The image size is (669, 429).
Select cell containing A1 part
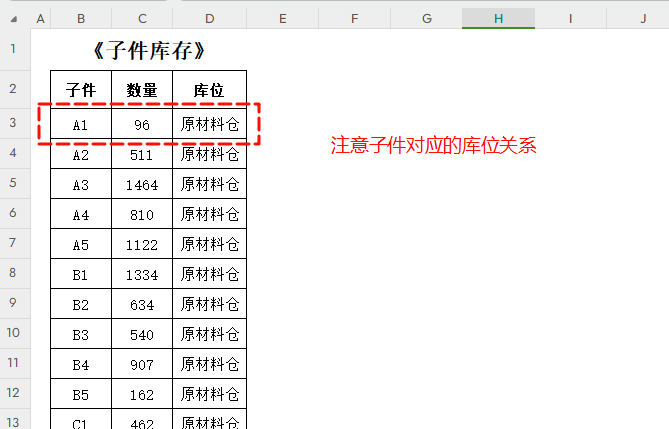point(81,124)
